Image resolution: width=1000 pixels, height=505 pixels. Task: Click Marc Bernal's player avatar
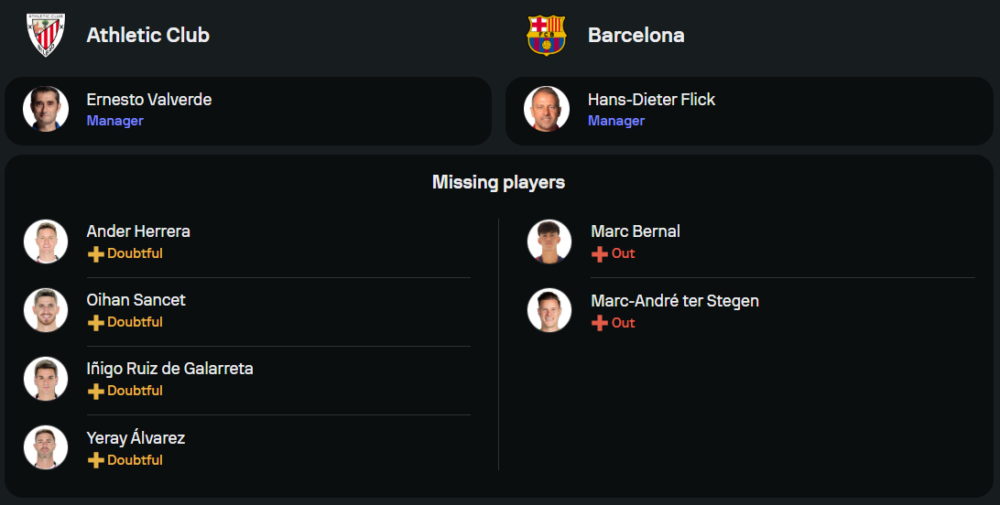pos(549,241)
